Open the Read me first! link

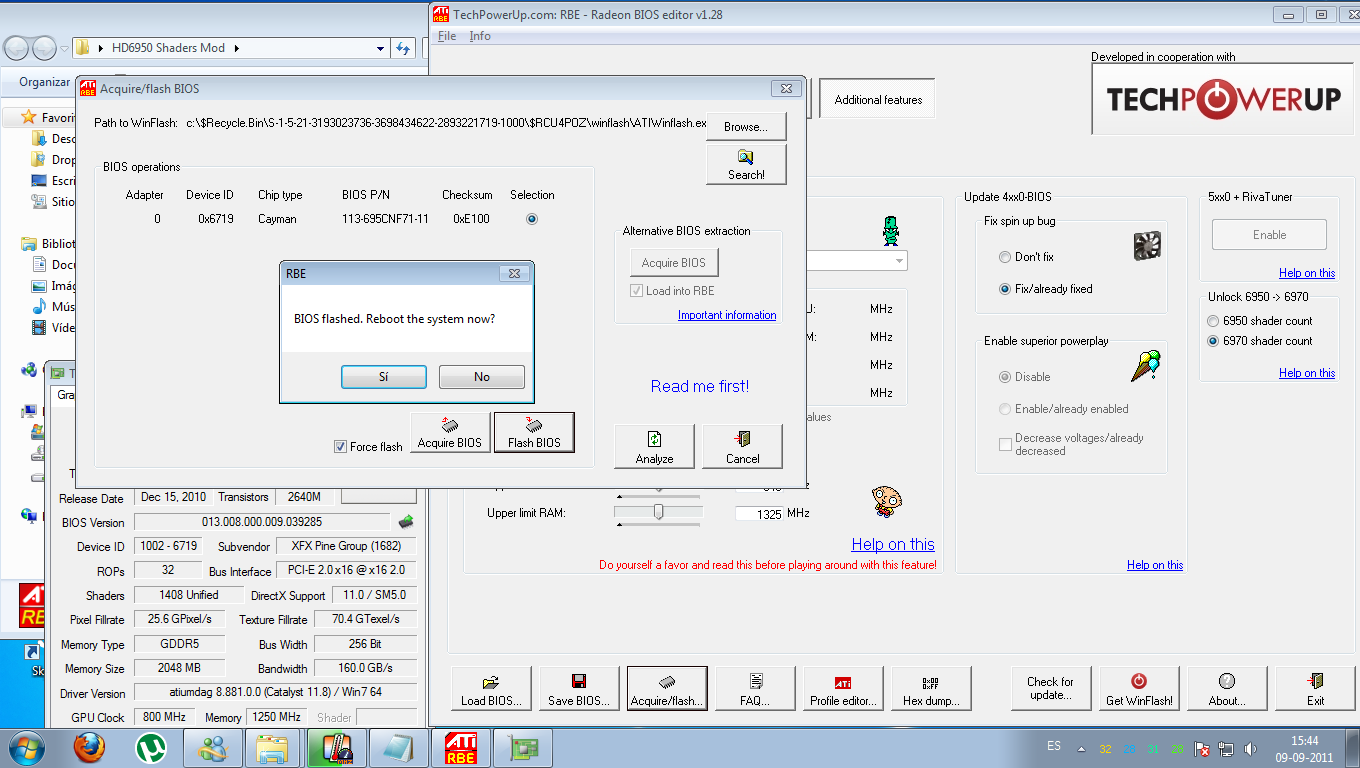tap(699, 386)
